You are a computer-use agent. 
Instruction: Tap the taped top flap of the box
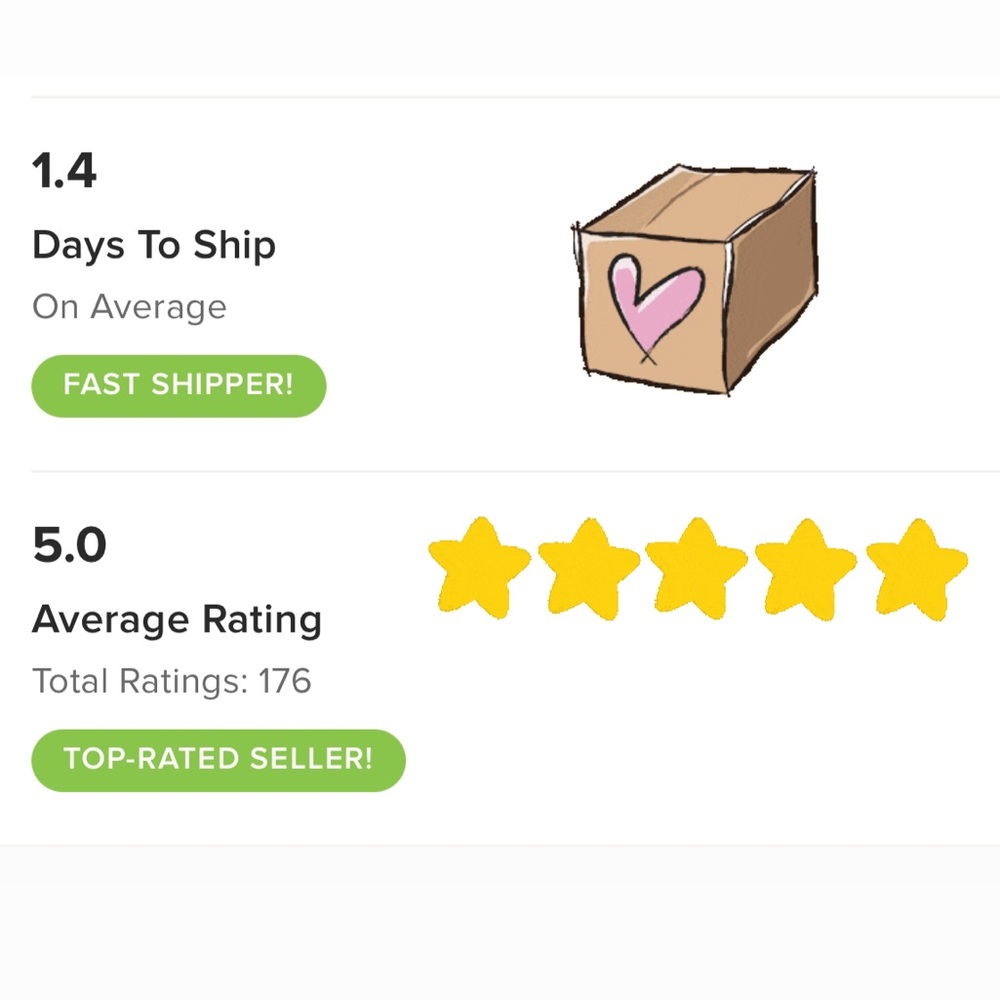696,203
